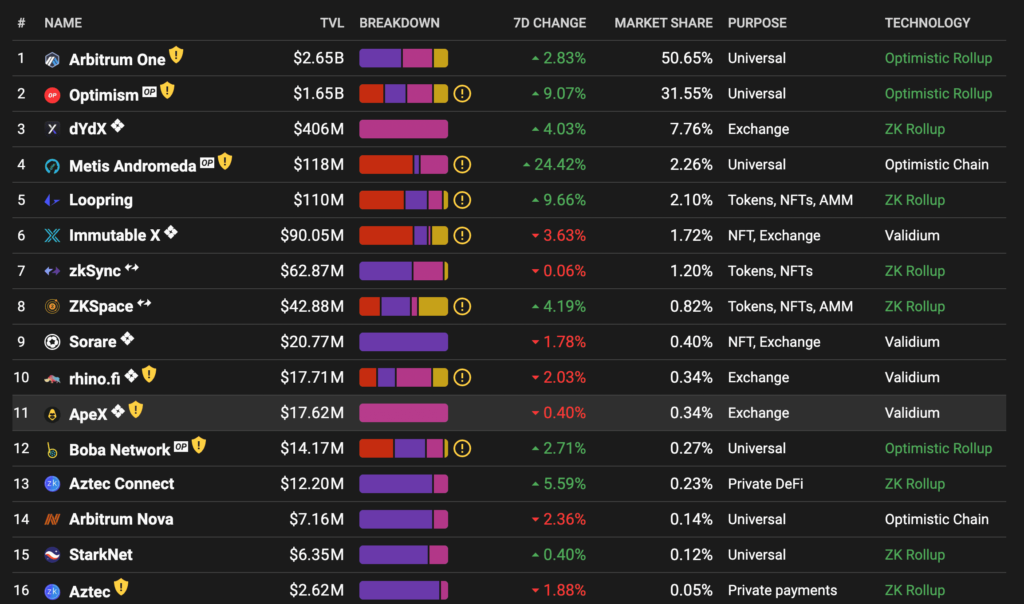Click the arrows badge next to ZKSpace
The height and width of the screenshot is (604, 1024).
tap(144, 303)
